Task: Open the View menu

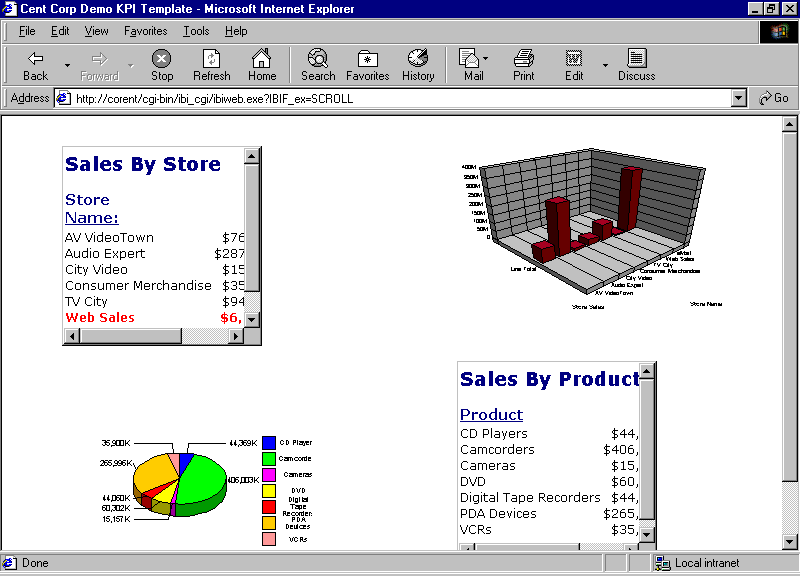Action: click(x=96, y=31)
